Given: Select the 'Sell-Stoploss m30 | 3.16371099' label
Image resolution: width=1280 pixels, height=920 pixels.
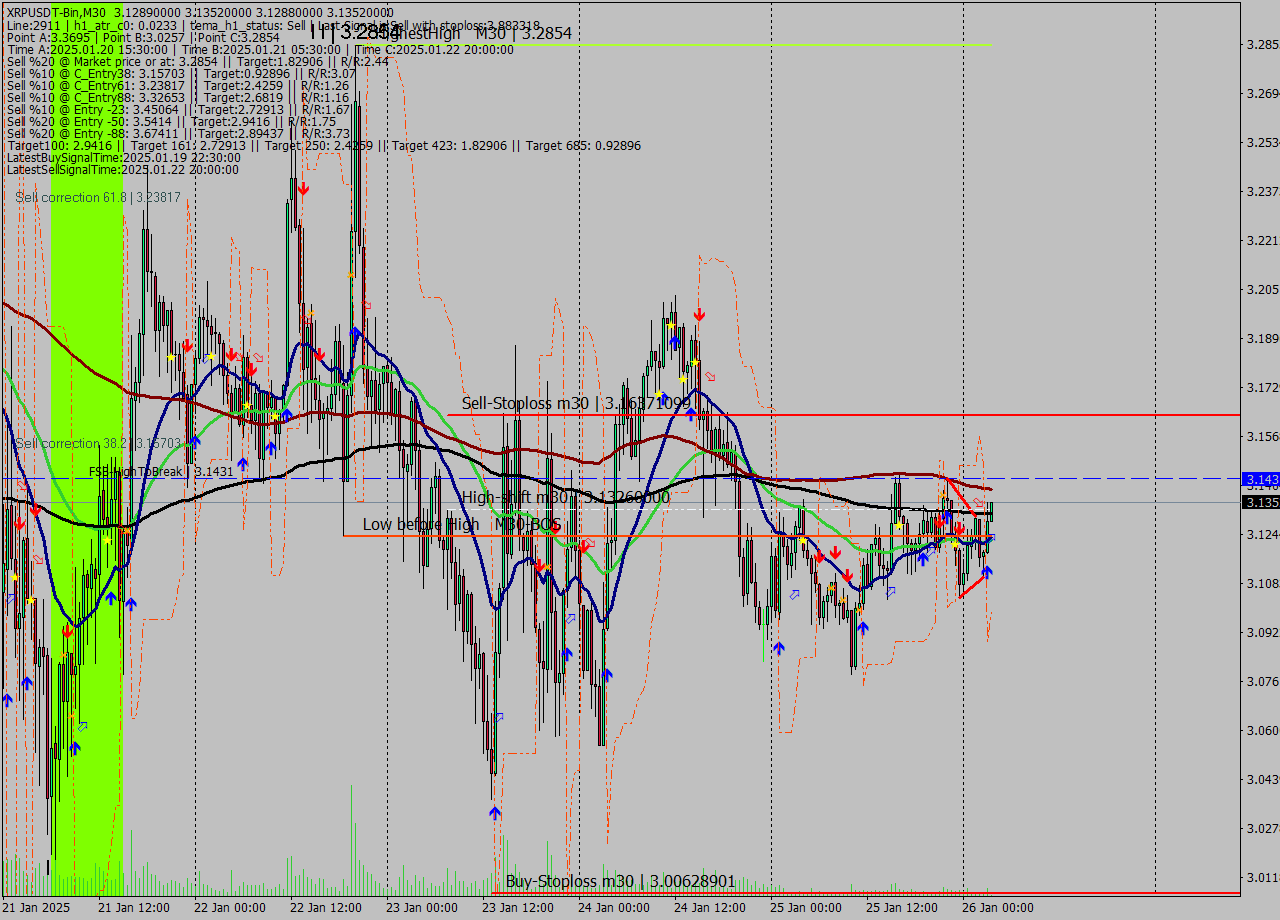Looking at the screenshot, I should coord(575,403).
